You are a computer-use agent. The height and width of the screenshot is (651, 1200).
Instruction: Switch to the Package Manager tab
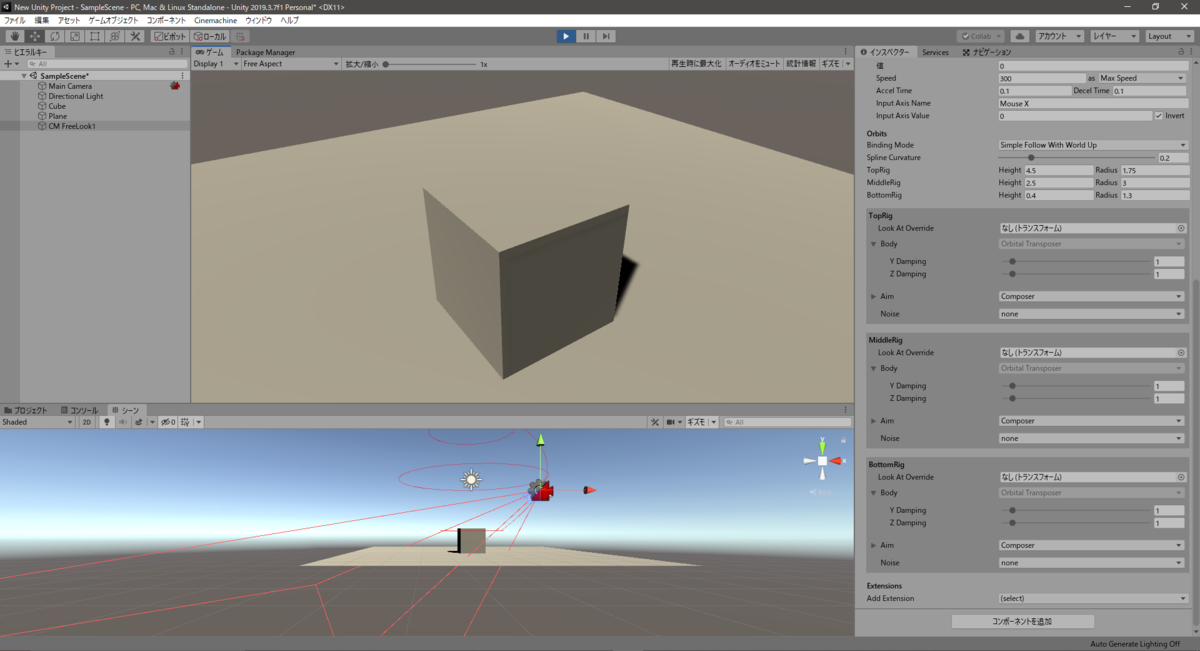click(265, 52)
